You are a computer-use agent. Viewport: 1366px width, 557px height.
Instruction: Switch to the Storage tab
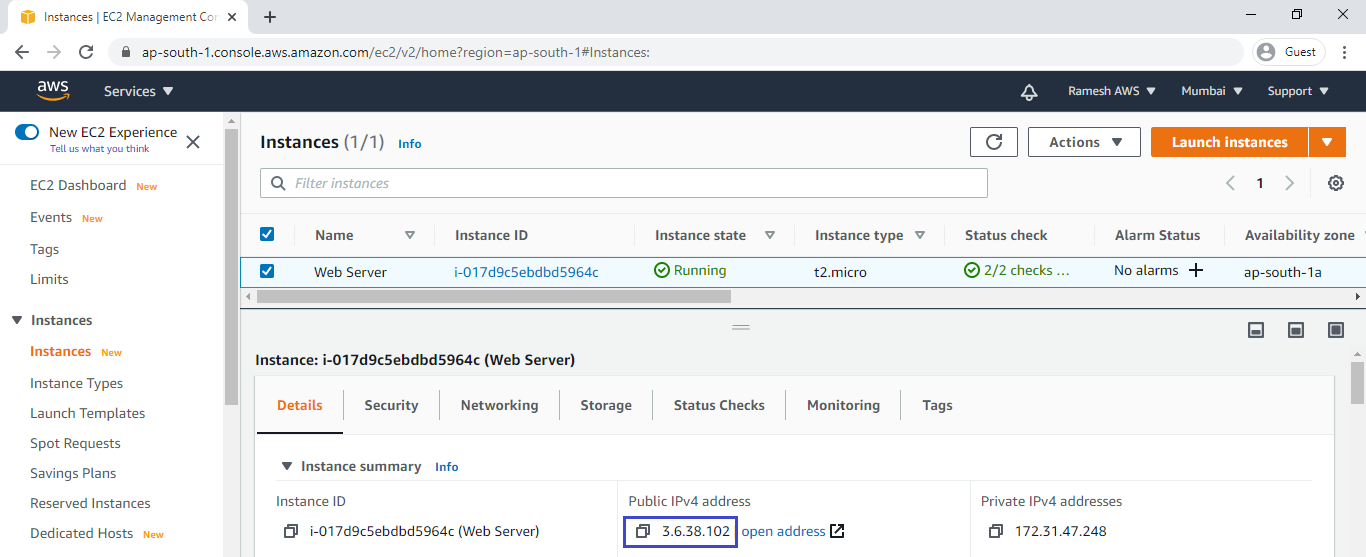coord(606,405)
